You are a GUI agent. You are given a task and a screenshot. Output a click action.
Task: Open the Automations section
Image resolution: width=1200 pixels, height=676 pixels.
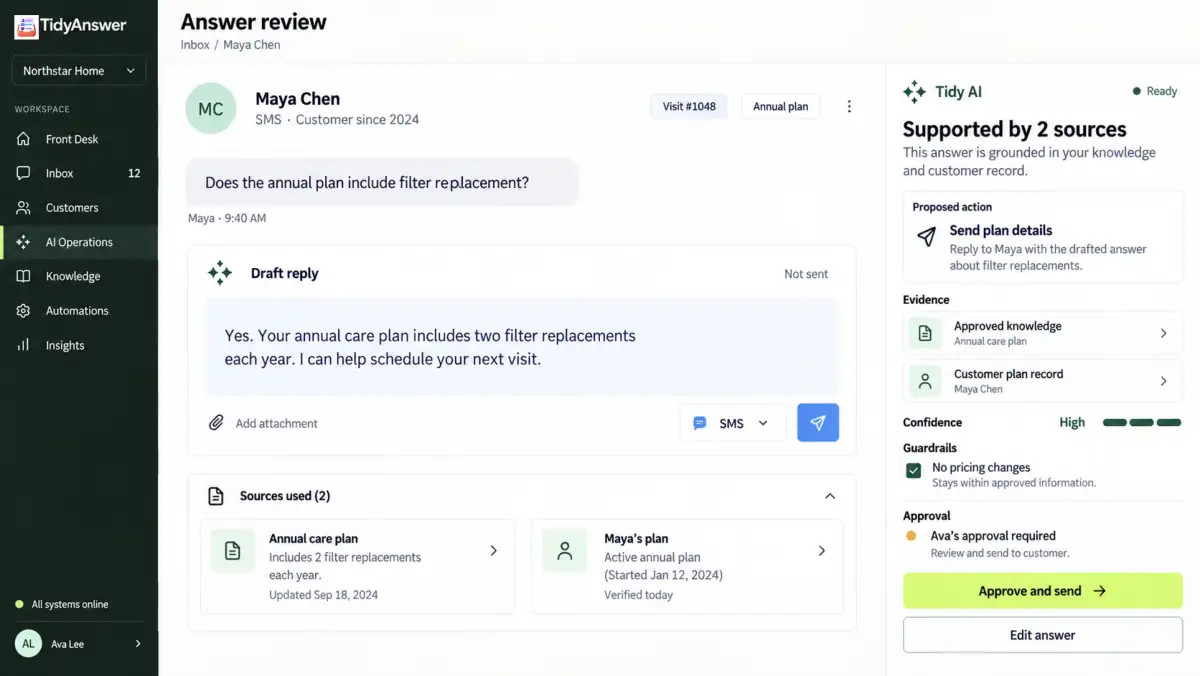click(x=79, y=311)
